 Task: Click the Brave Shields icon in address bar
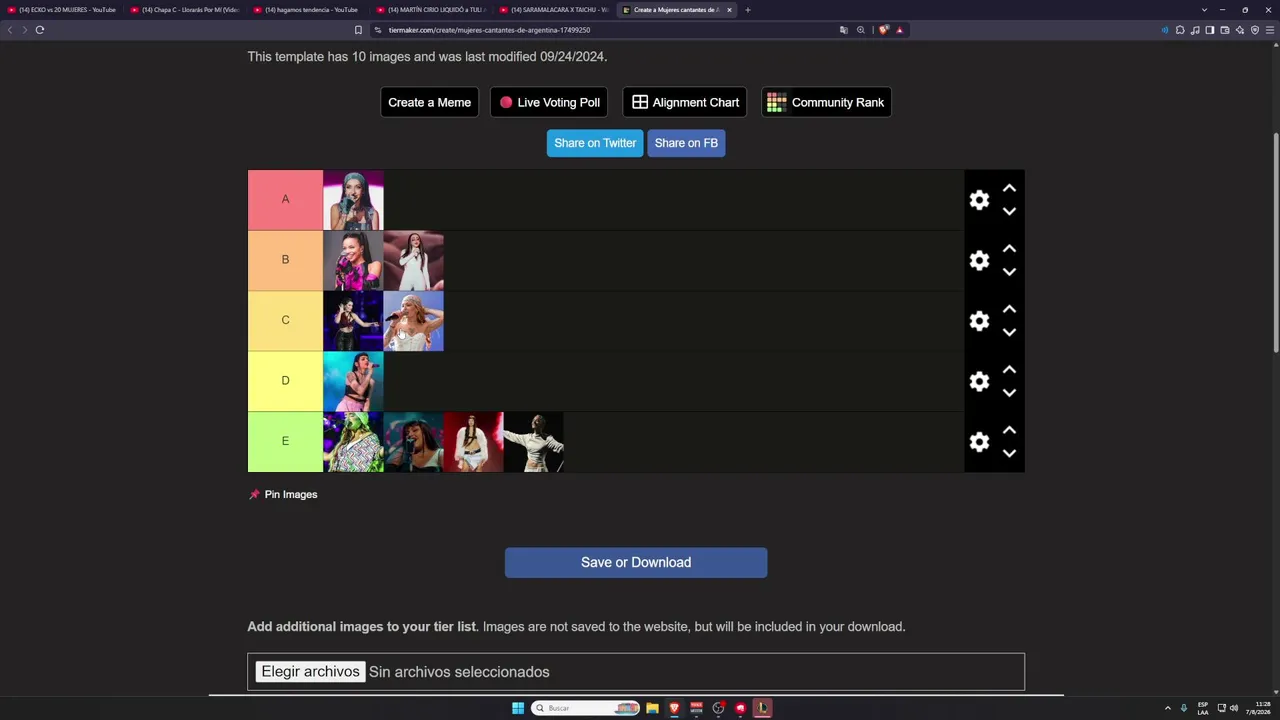pyautogui.click(x=884, y=30)
